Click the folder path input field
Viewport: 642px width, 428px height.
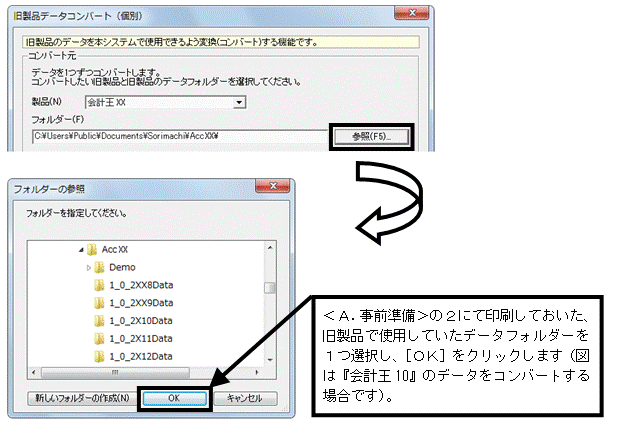(179, 136)
